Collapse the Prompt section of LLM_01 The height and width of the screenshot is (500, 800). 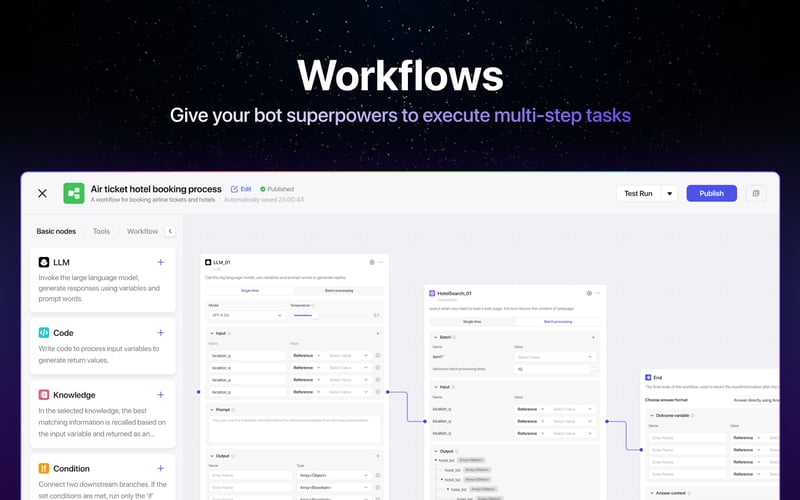(212, 410)
